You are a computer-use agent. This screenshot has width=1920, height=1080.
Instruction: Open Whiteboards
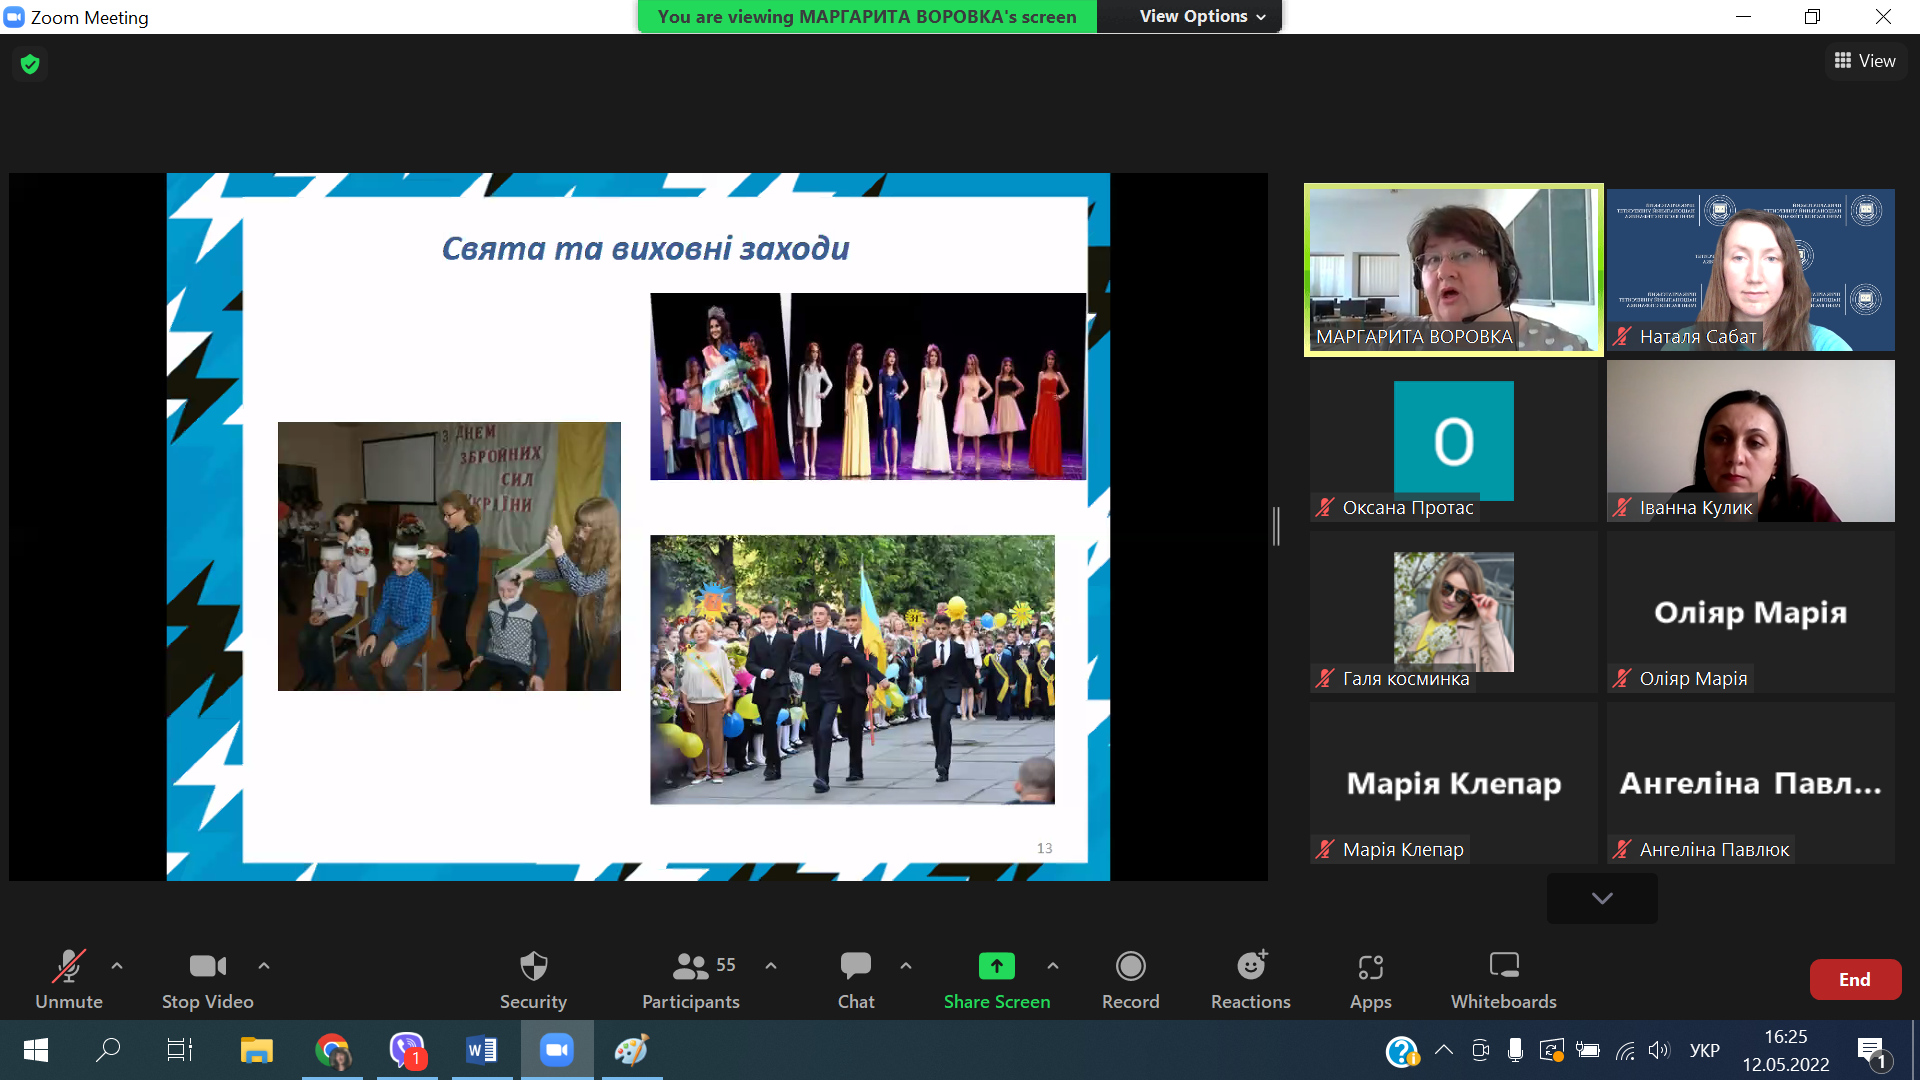tap(1503, 979)
